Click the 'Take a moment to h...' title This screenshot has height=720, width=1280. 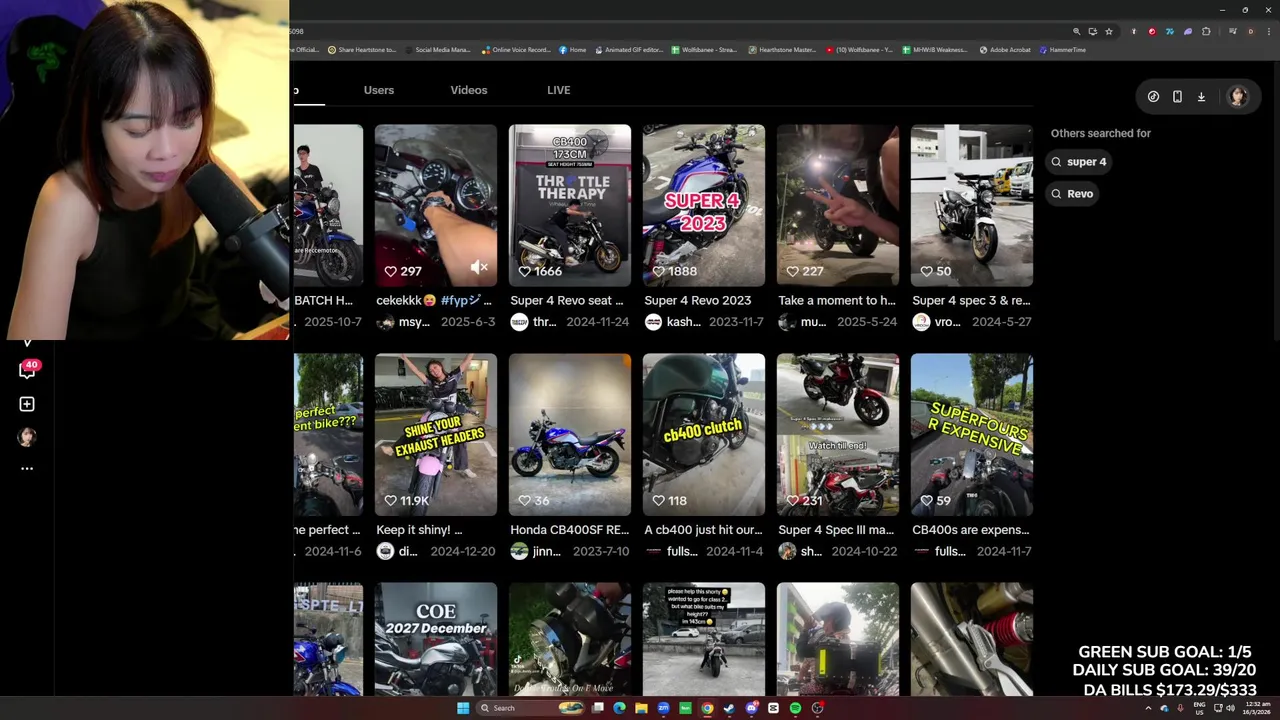point(837,300)
